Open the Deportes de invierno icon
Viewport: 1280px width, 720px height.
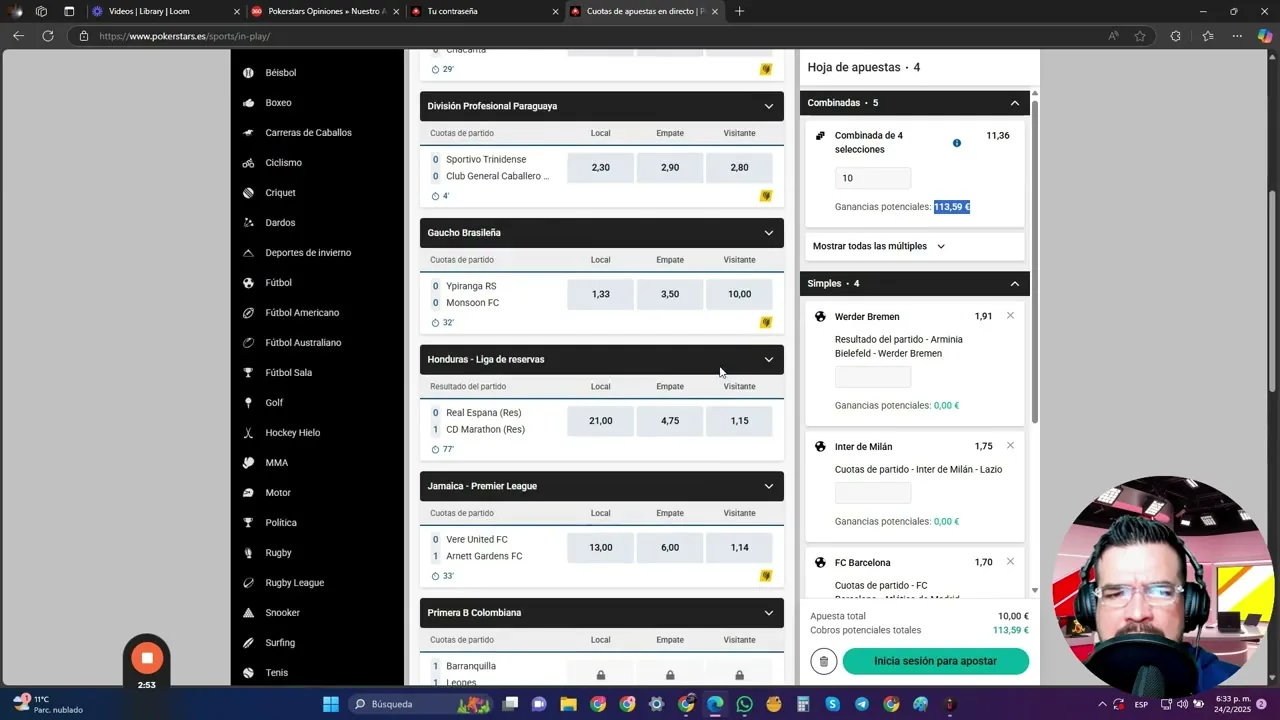pos(248,253)
